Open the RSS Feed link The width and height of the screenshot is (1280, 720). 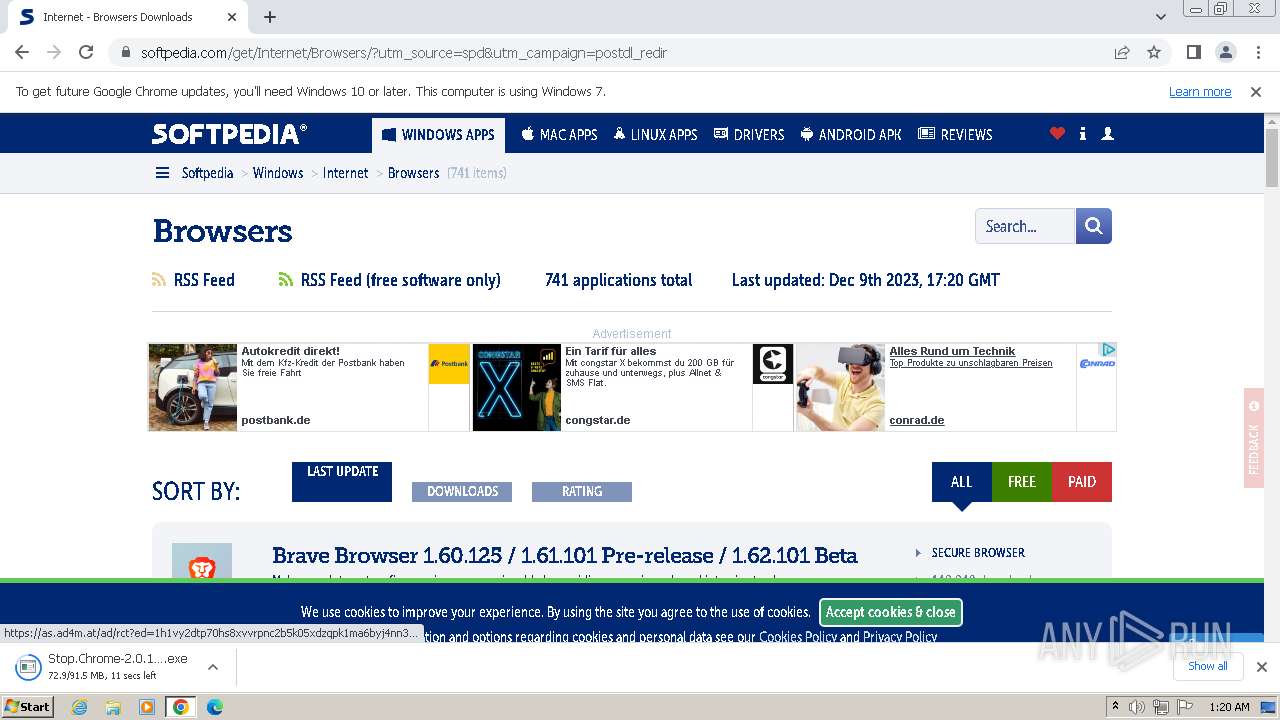tap(193, 280)
